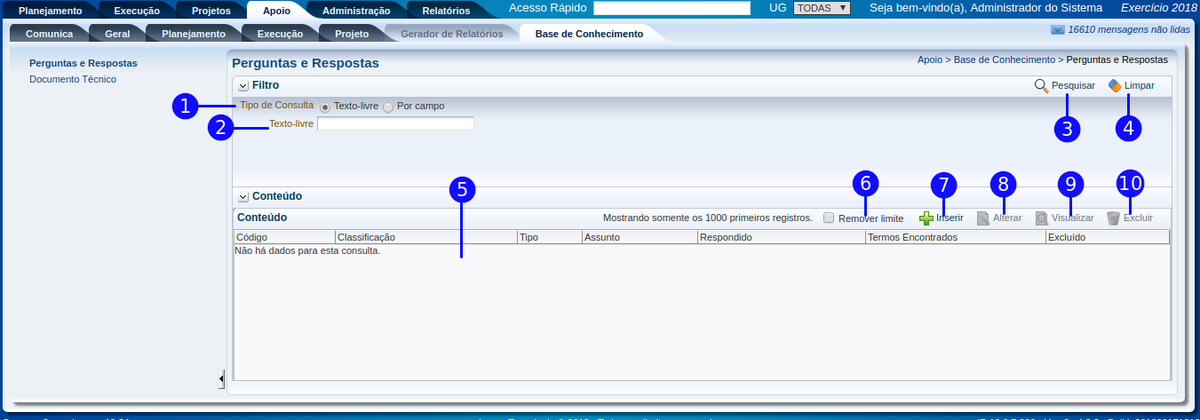Open the UG dropdown showing TODAS

(821, 8)
